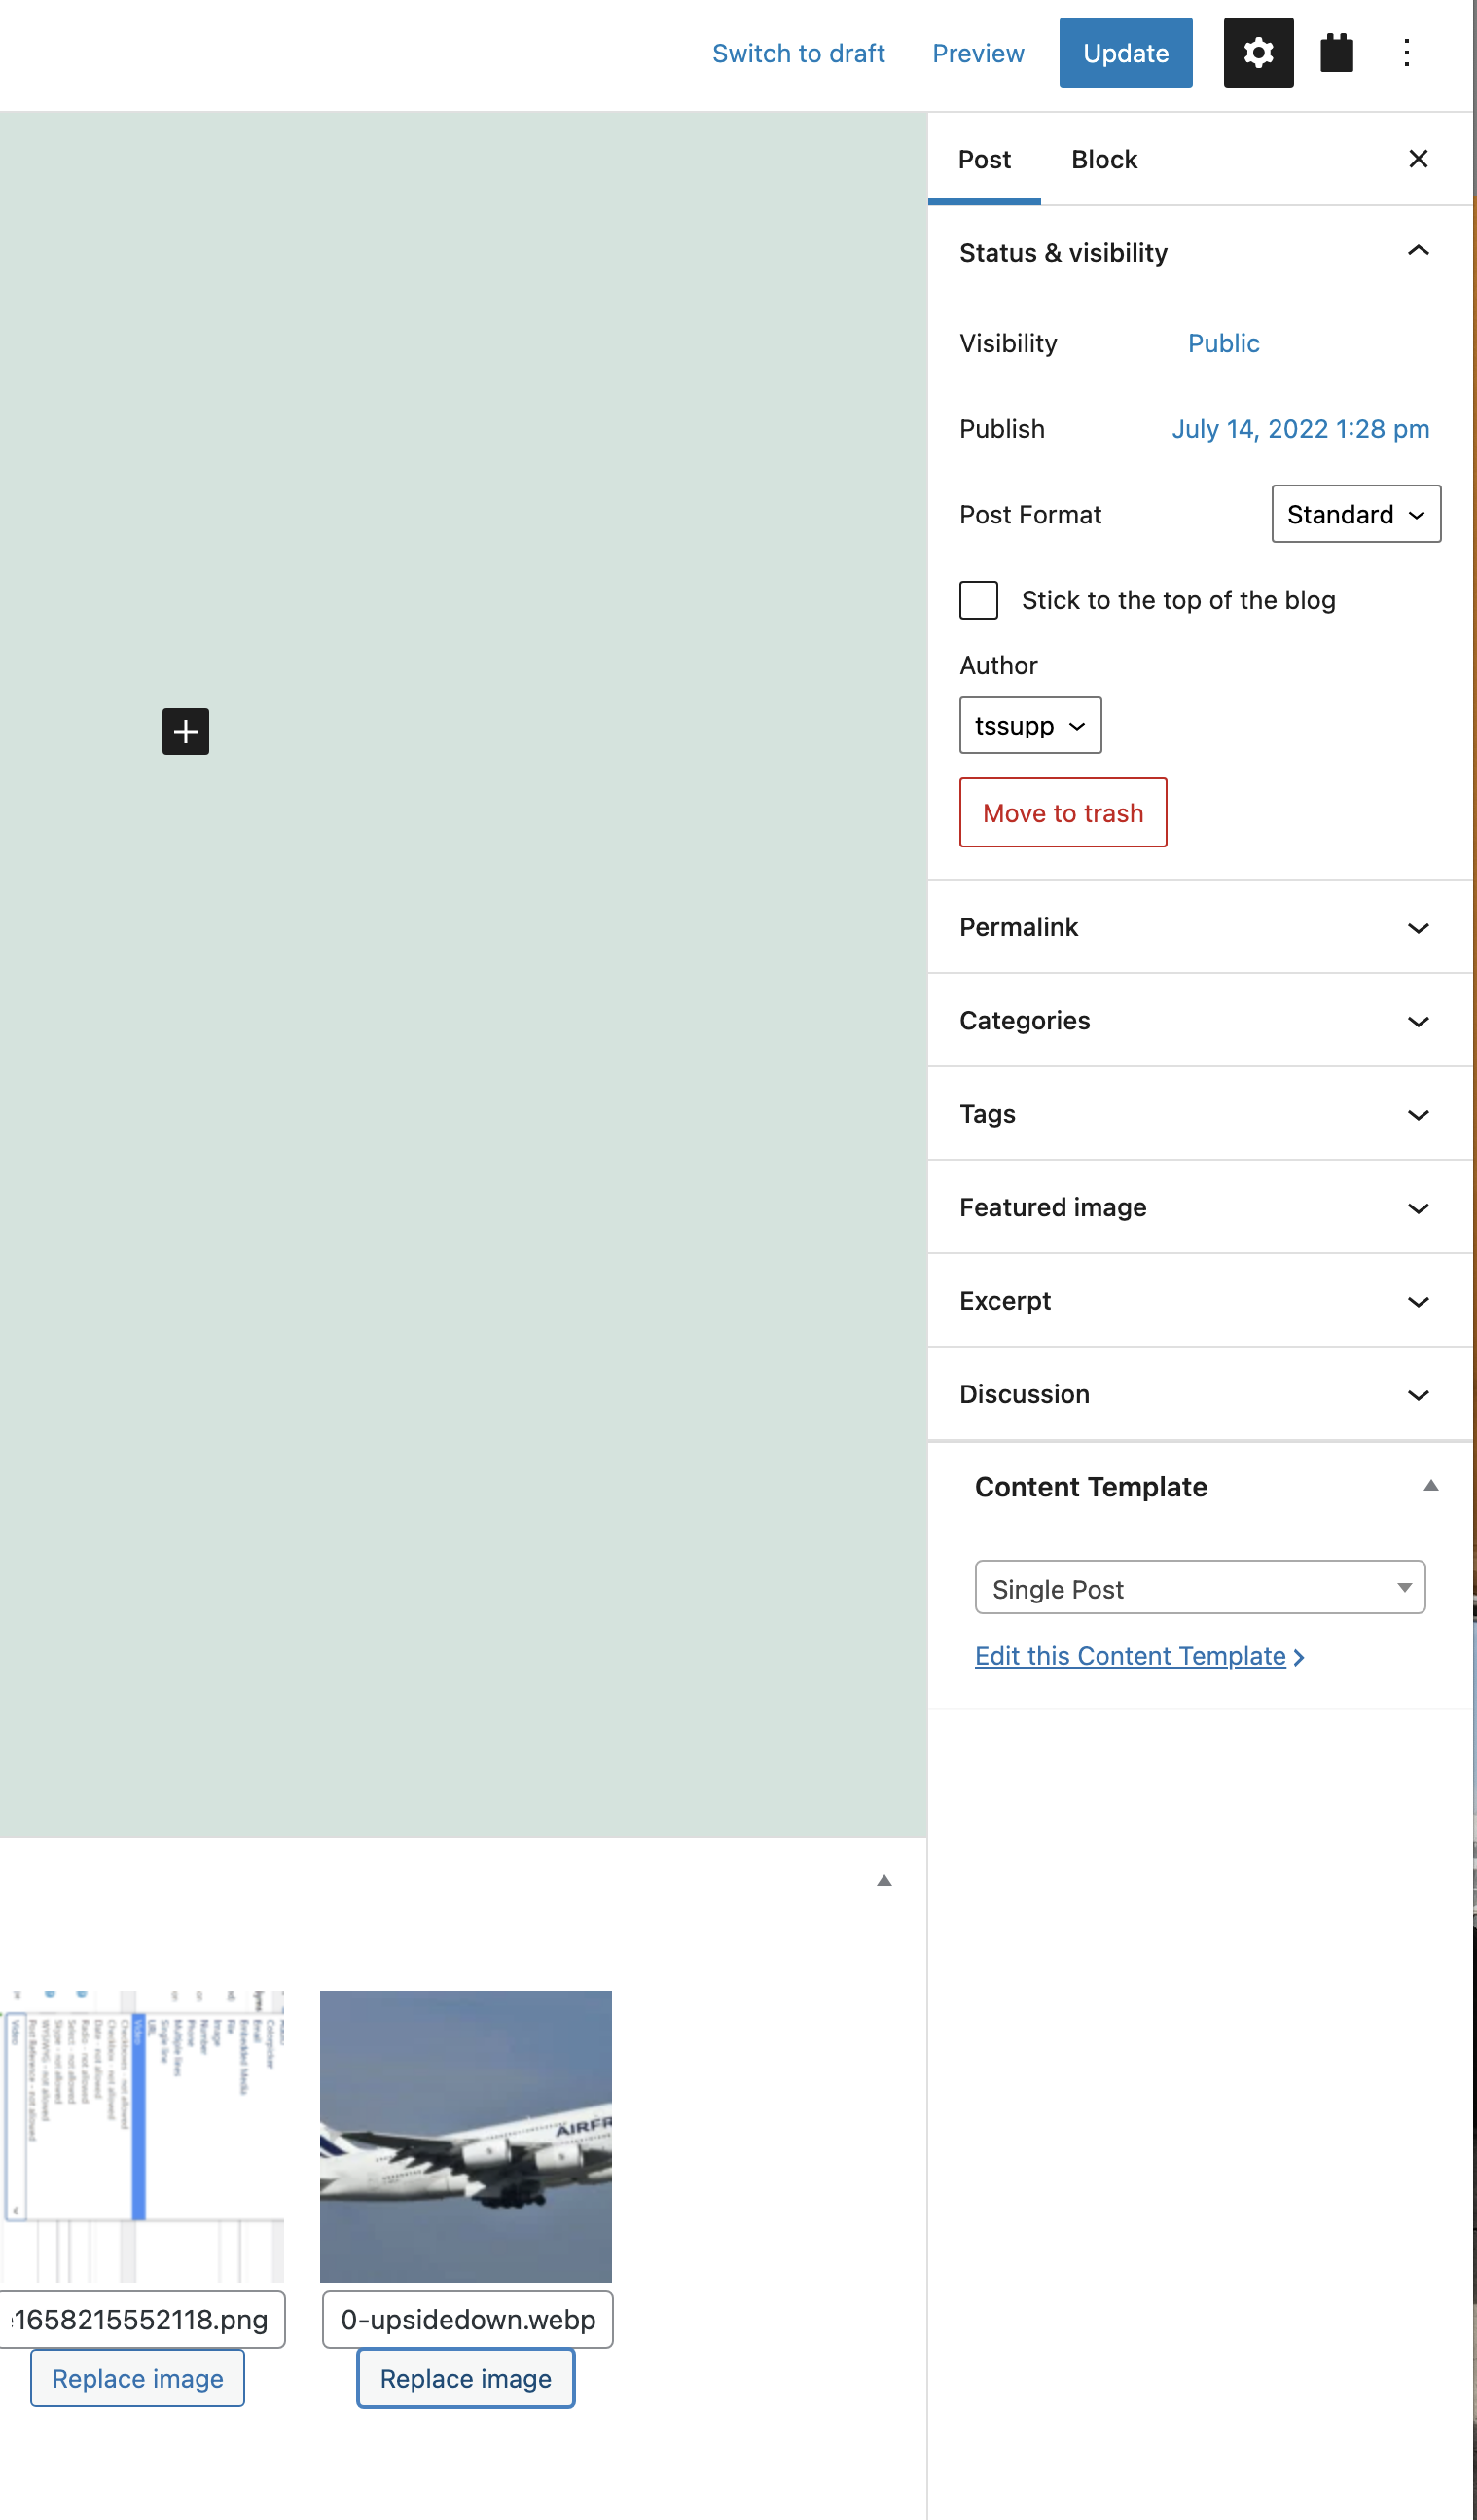Expand the Categories panel
This screenshot has height=2520, width=1477.
tap(1199, 1020)
